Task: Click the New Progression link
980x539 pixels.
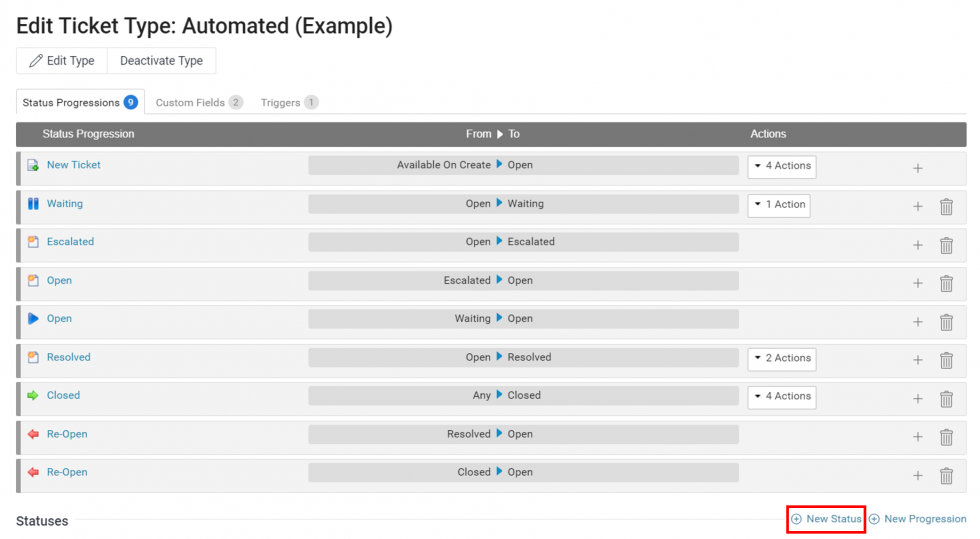Action: (917, 519)
